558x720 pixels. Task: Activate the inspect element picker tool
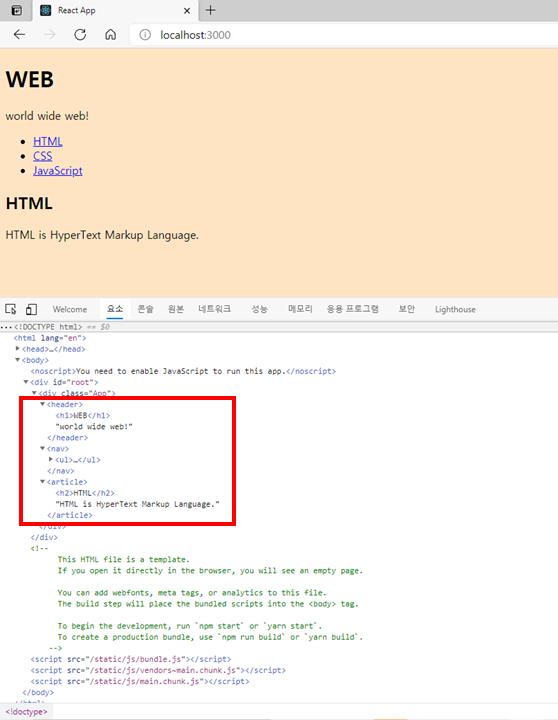coord(11,309)
